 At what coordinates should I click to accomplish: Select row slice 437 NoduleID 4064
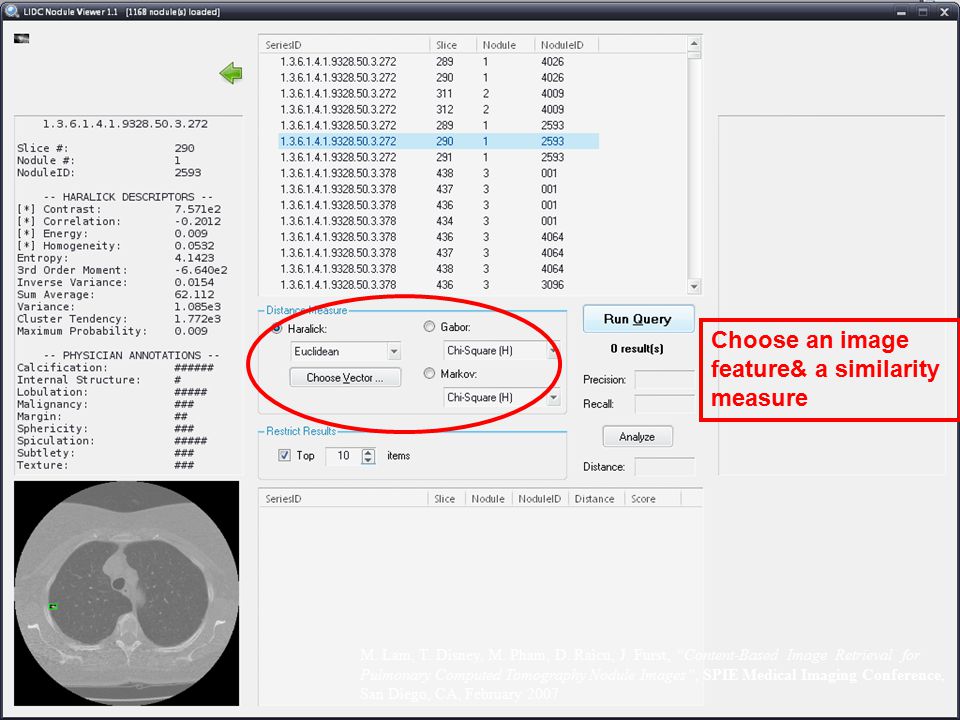[438, 253]
